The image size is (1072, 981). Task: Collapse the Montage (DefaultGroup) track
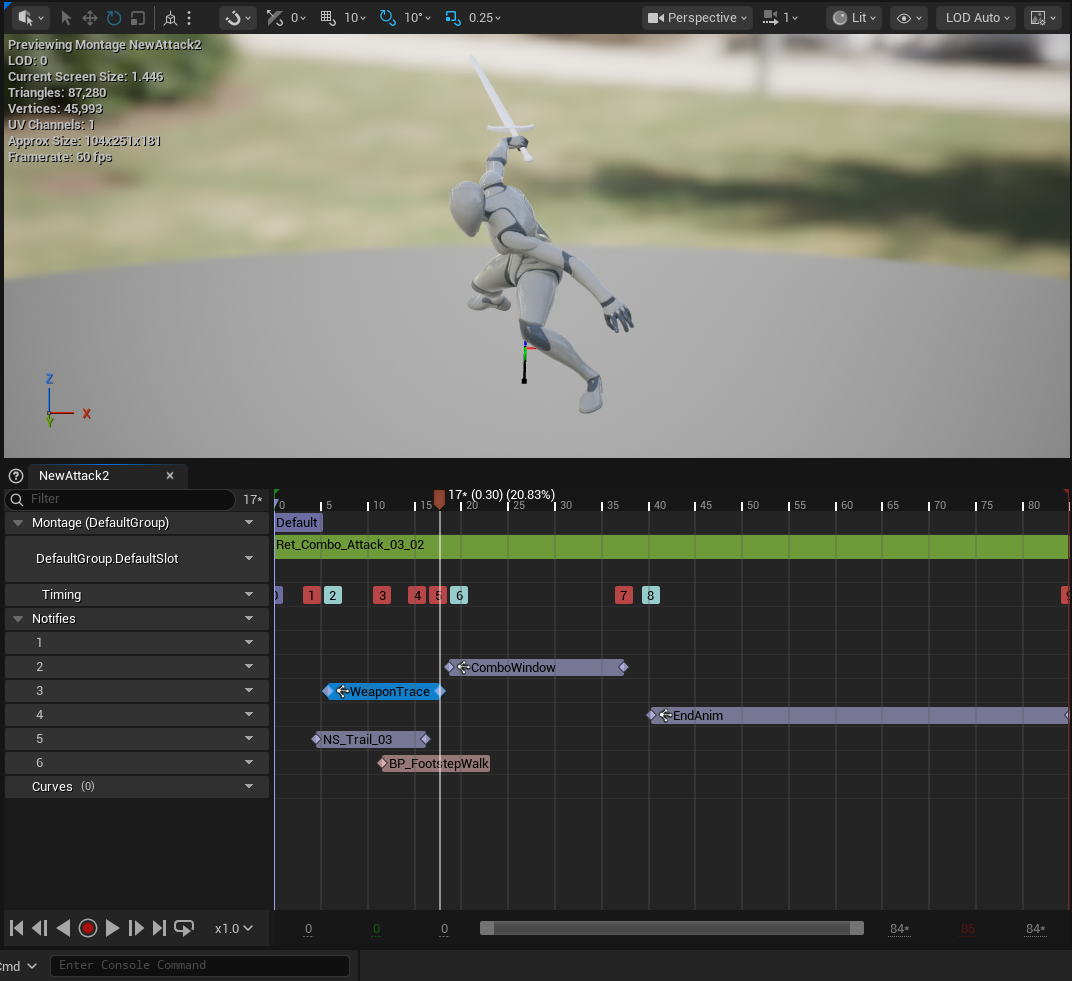click(18, 523)
